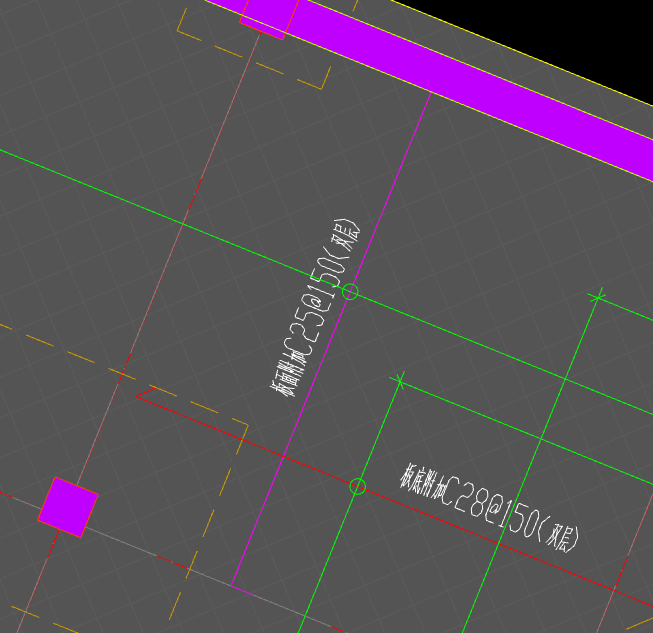Click the text 板面附加C25@150(双层)
653x633 pixels.
point(315,307)
